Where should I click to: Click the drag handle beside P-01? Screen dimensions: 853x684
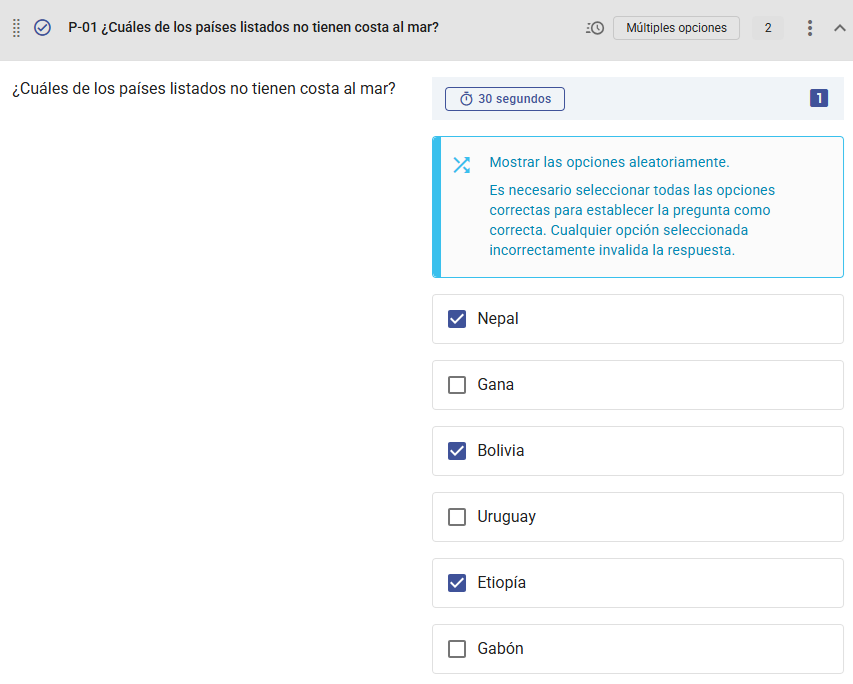pos(16,28)
